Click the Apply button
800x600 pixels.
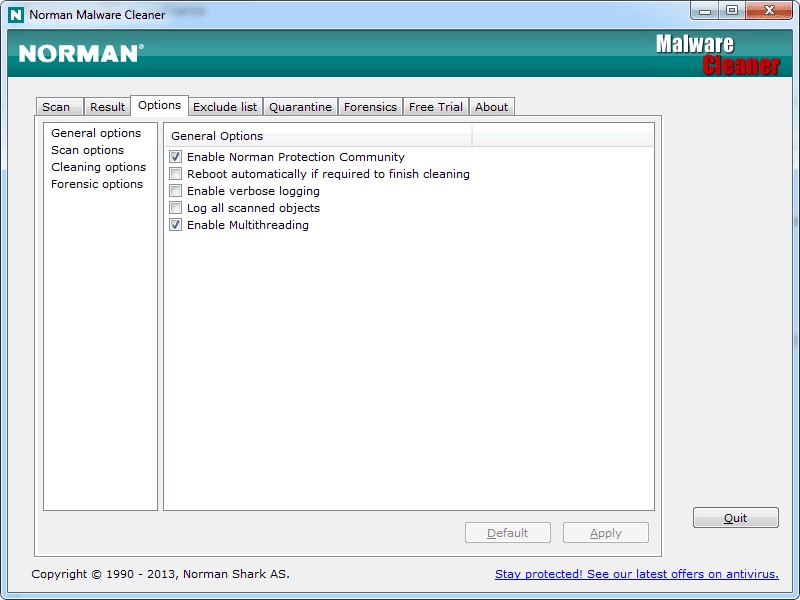pyautogui.click(x=606, y=533)
